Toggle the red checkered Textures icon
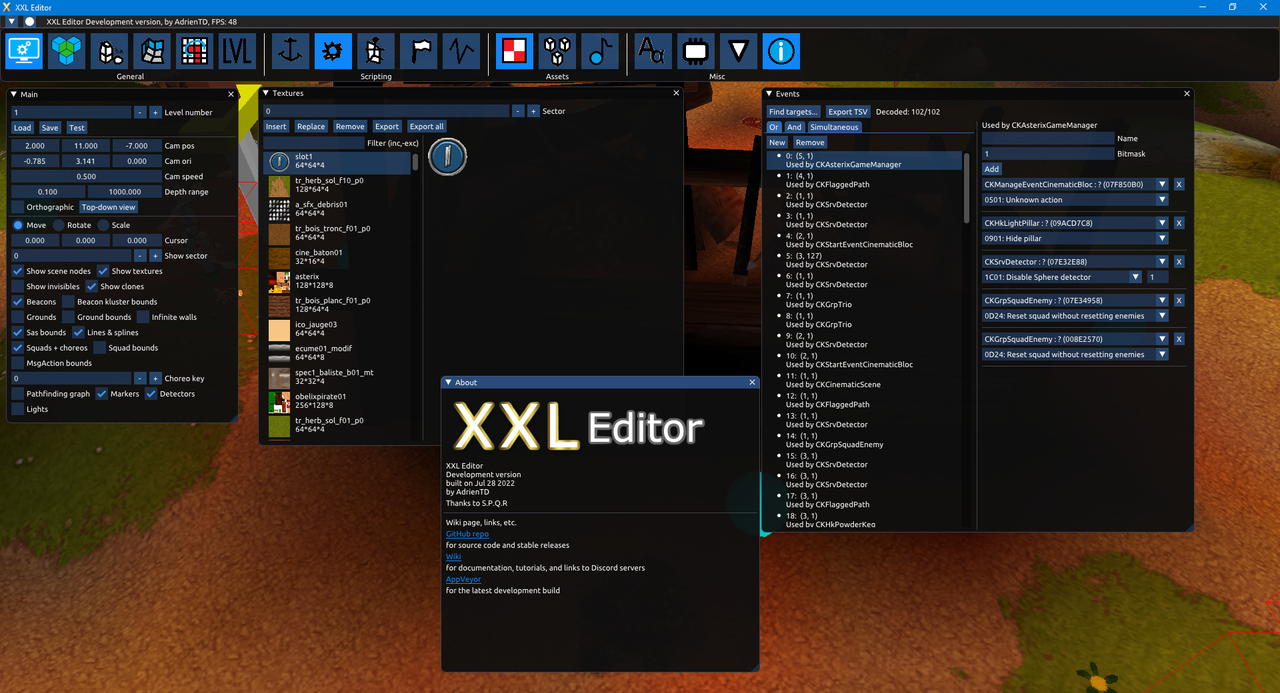1280x693 pixels. coord(515,51)
